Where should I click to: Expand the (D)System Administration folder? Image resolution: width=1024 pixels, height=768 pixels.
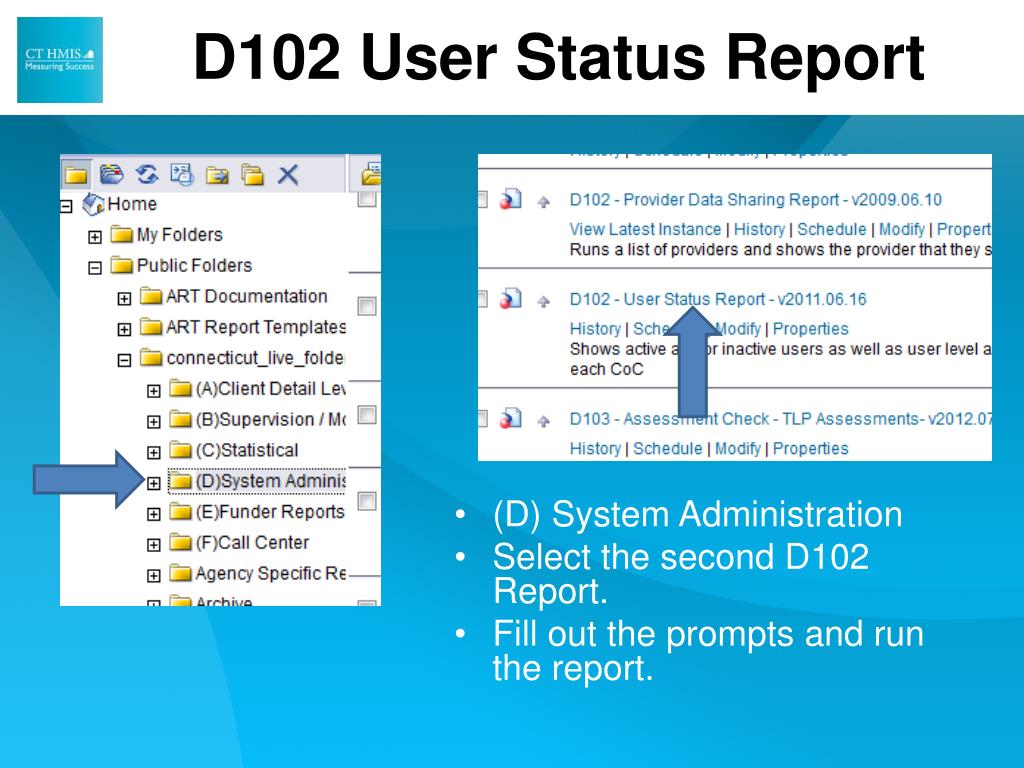click(153, 483)
